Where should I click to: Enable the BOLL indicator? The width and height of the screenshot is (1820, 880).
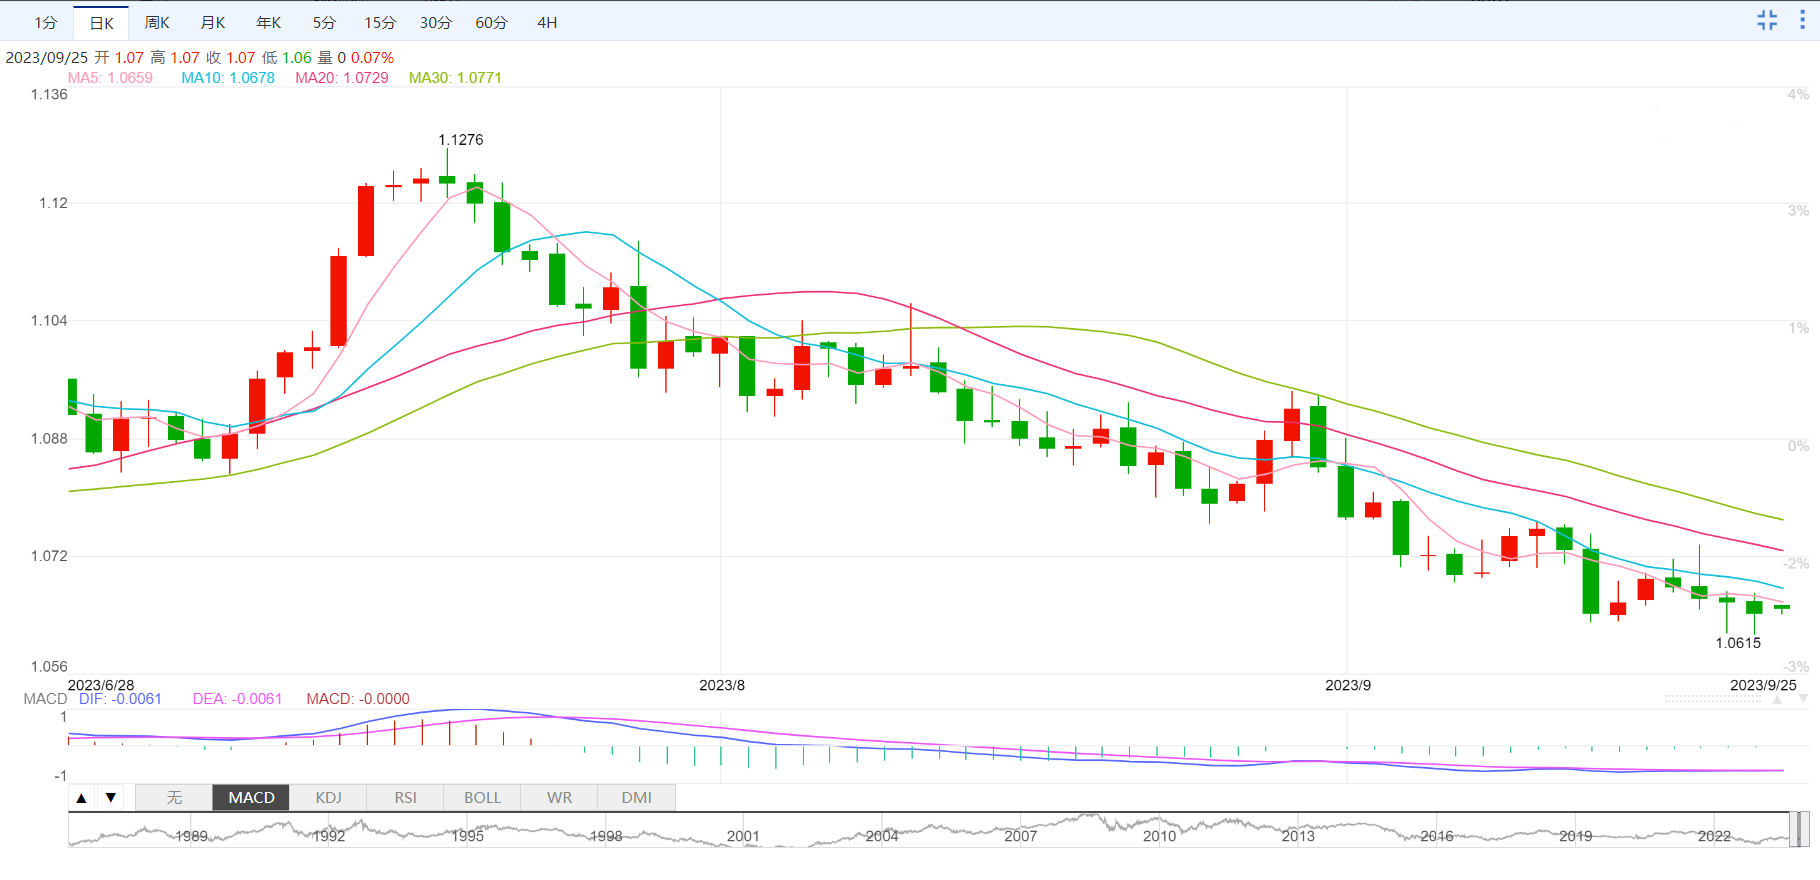pos(482,797)
